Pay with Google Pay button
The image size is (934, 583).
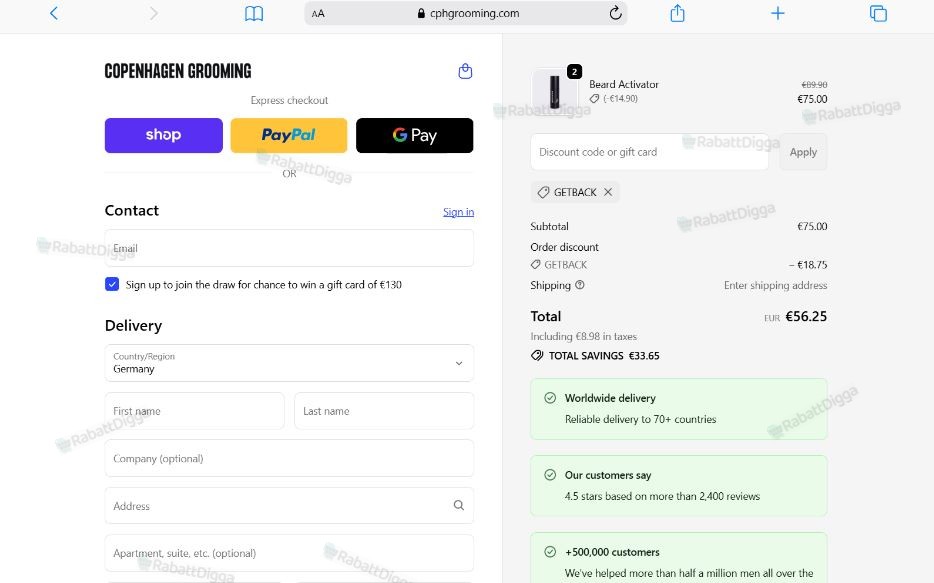[415, 135]
